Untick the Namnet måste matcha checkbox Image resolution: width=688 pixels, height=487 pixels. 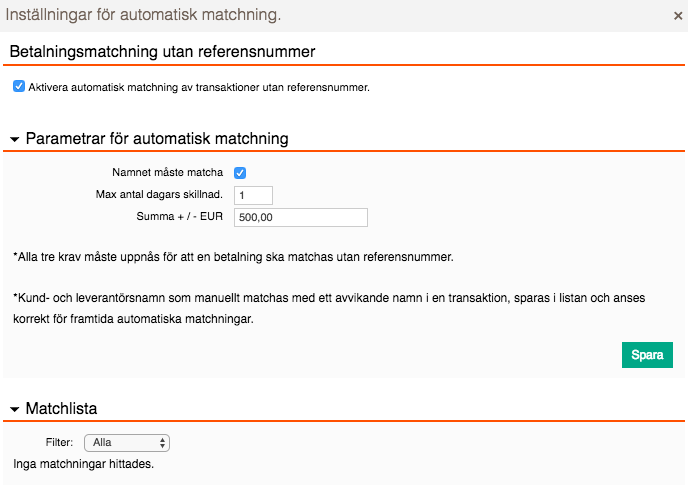click(240, 173)
